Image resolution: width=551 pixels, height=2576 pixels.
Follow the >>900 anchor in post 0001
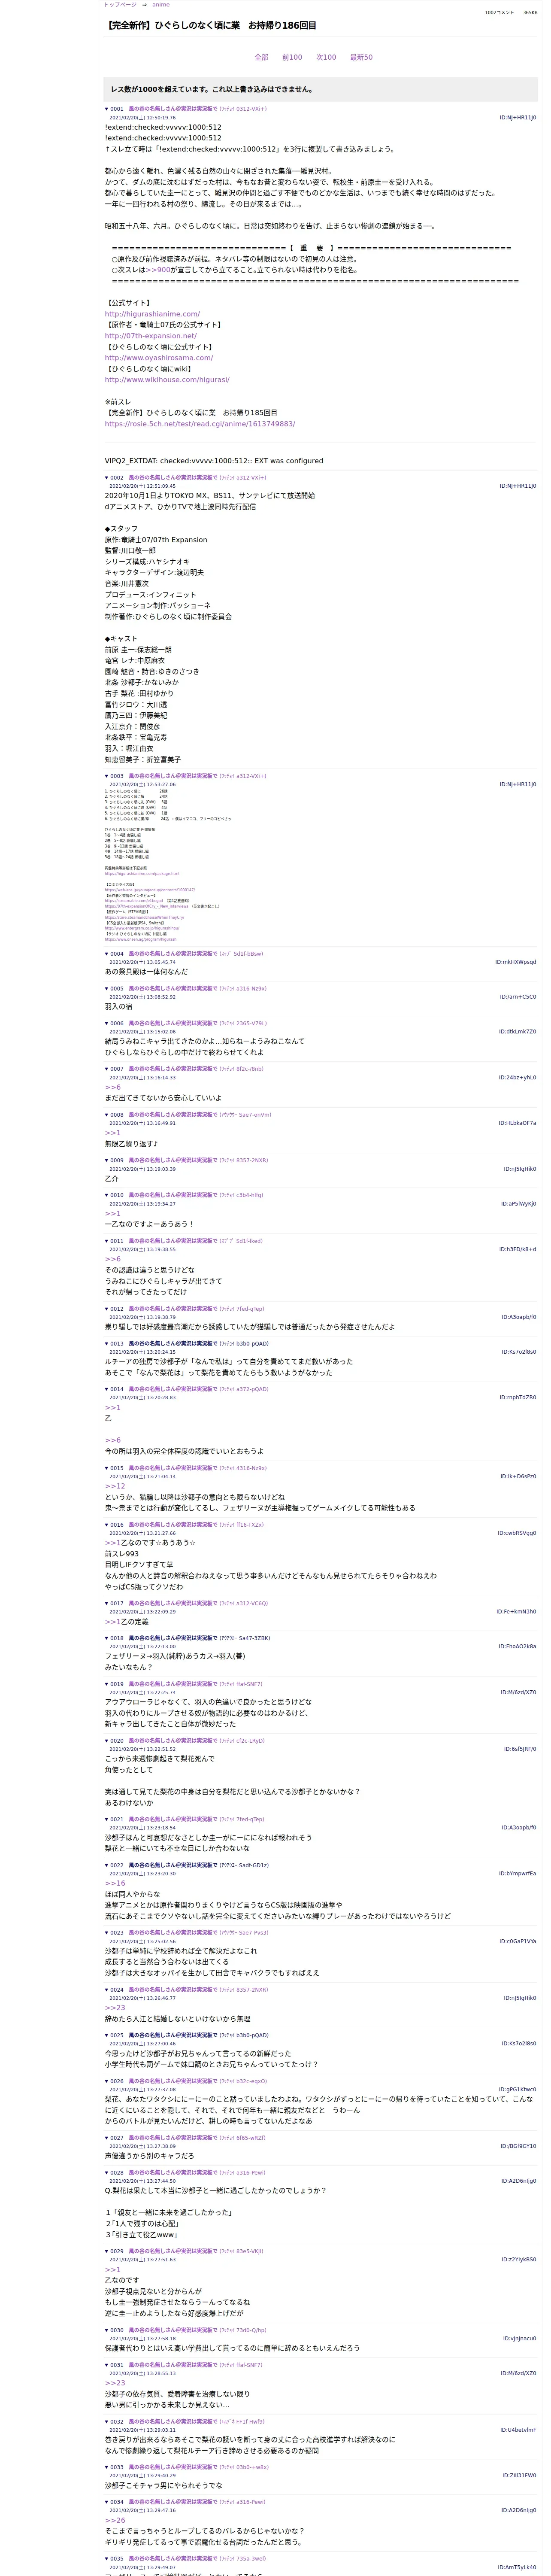[x=158, y=270]
